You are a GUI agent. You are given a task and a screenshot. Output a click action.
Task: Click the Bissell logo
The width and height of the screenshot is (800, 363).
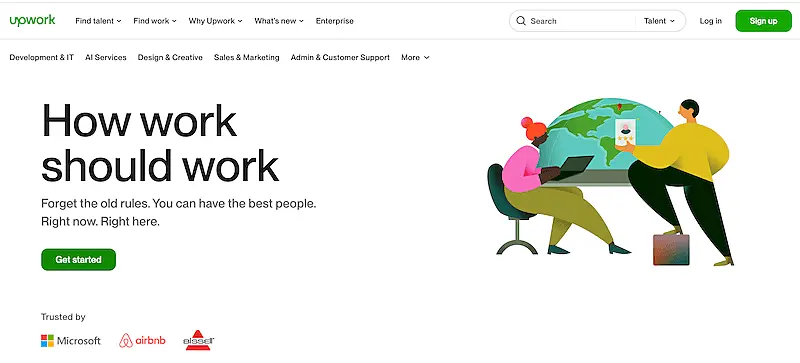pos(198,341)
